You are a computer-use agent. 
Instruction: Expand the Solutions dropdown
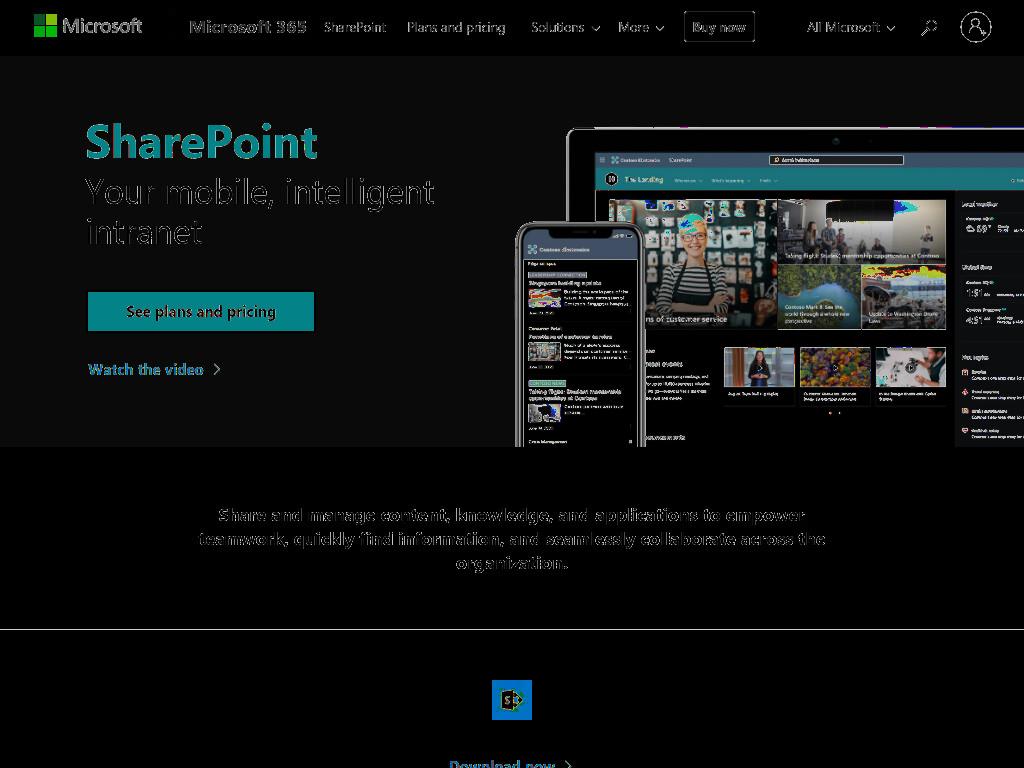coord(565,27)
